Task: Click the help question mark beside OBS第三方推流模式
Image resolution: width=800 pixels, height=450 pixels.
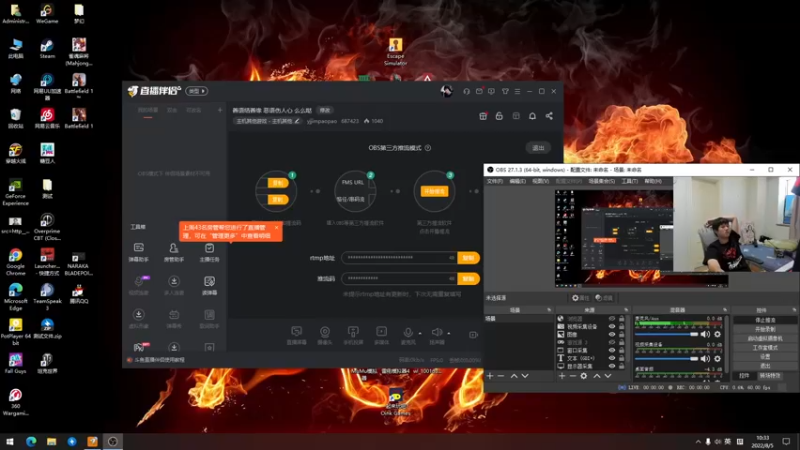Action: click(x=428, y=148)
